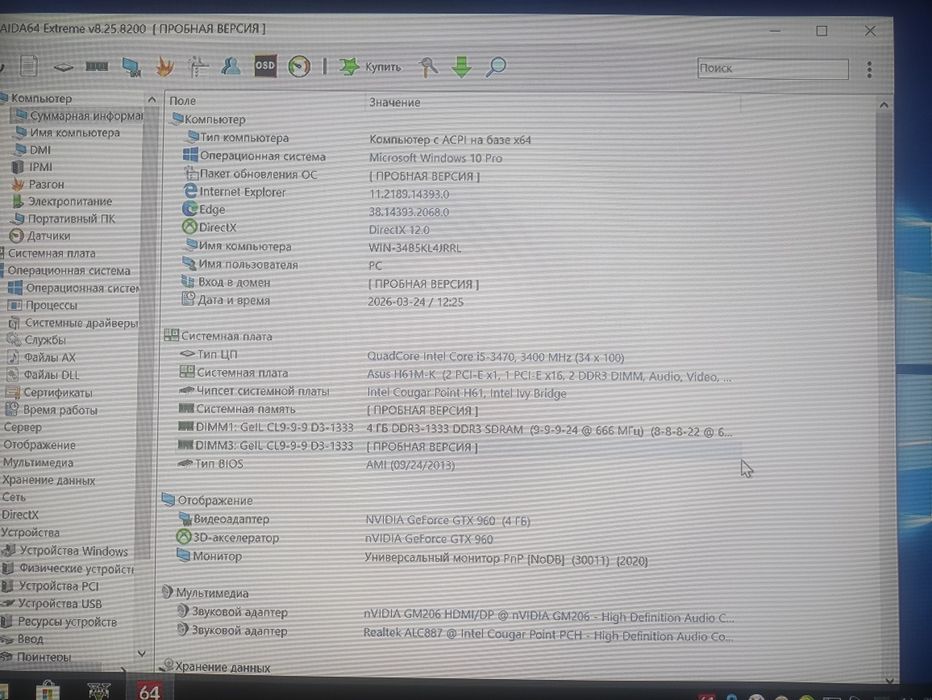The image size is (932, 700).
Task: Expand the Отображение tree category
Action: [x=39, y=444]
